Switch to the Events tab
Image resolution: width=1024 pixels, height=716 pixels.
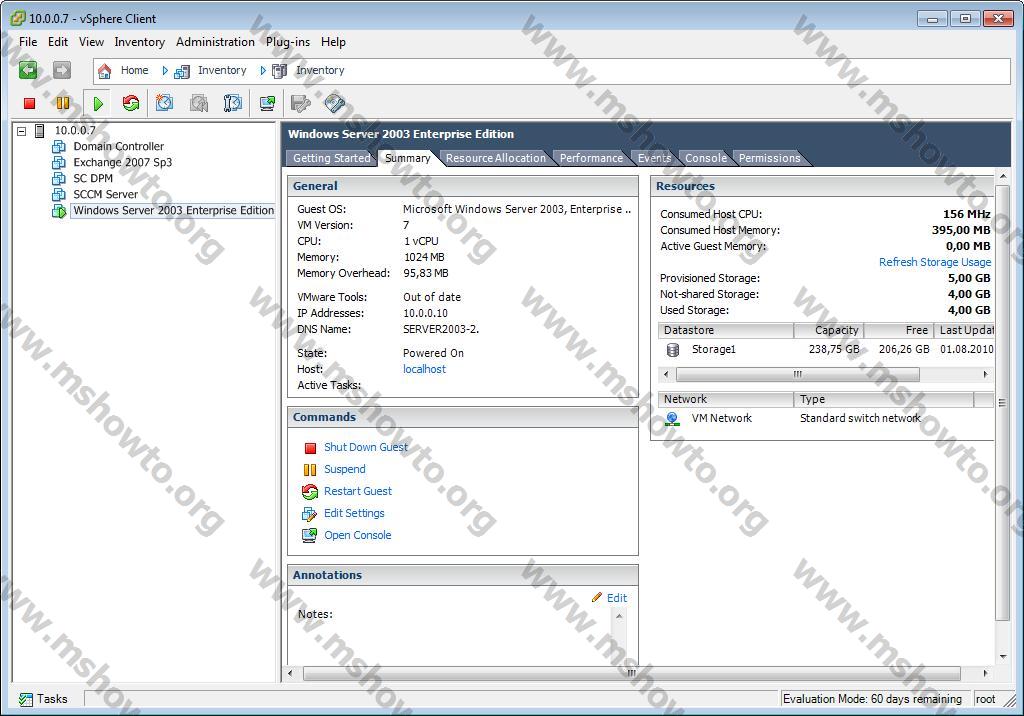(654, 158)
